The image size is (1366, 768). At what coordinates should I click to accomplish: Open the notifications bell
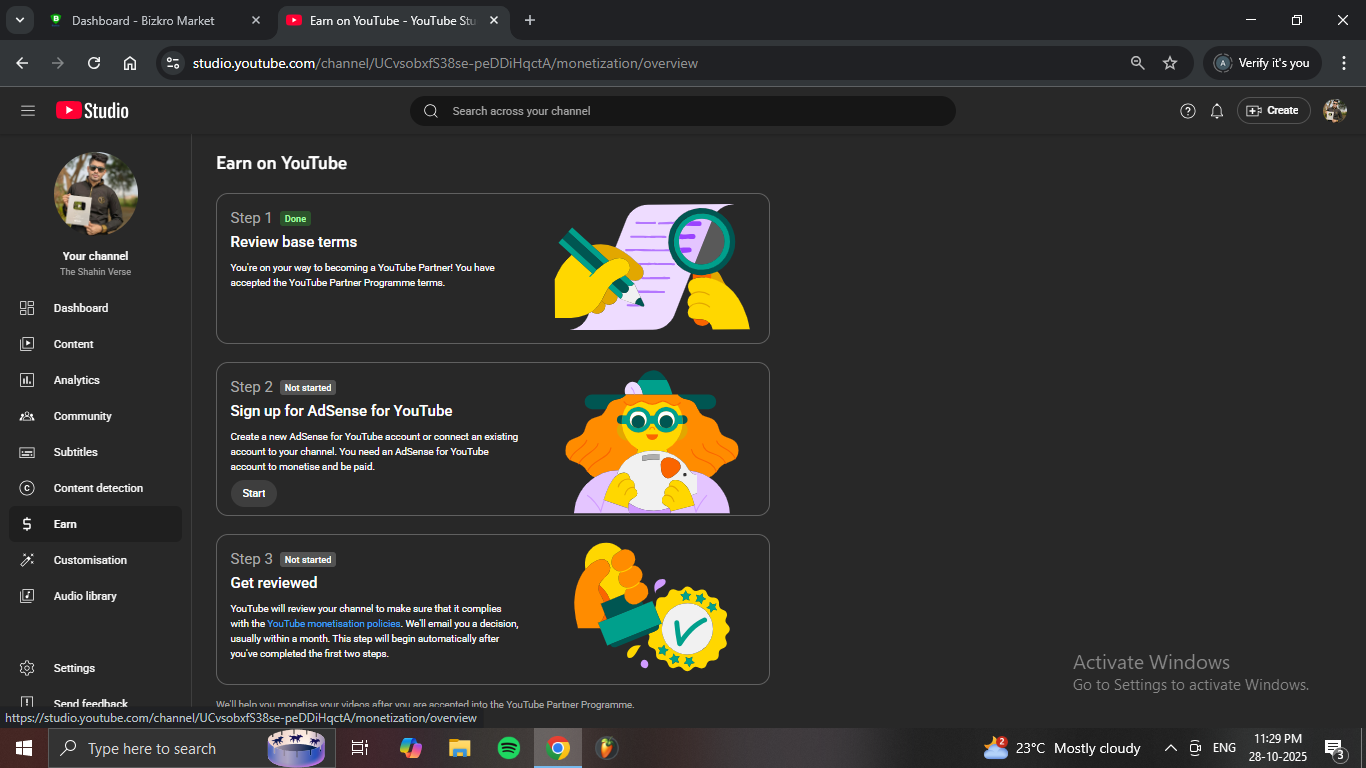coord(1216,111)
